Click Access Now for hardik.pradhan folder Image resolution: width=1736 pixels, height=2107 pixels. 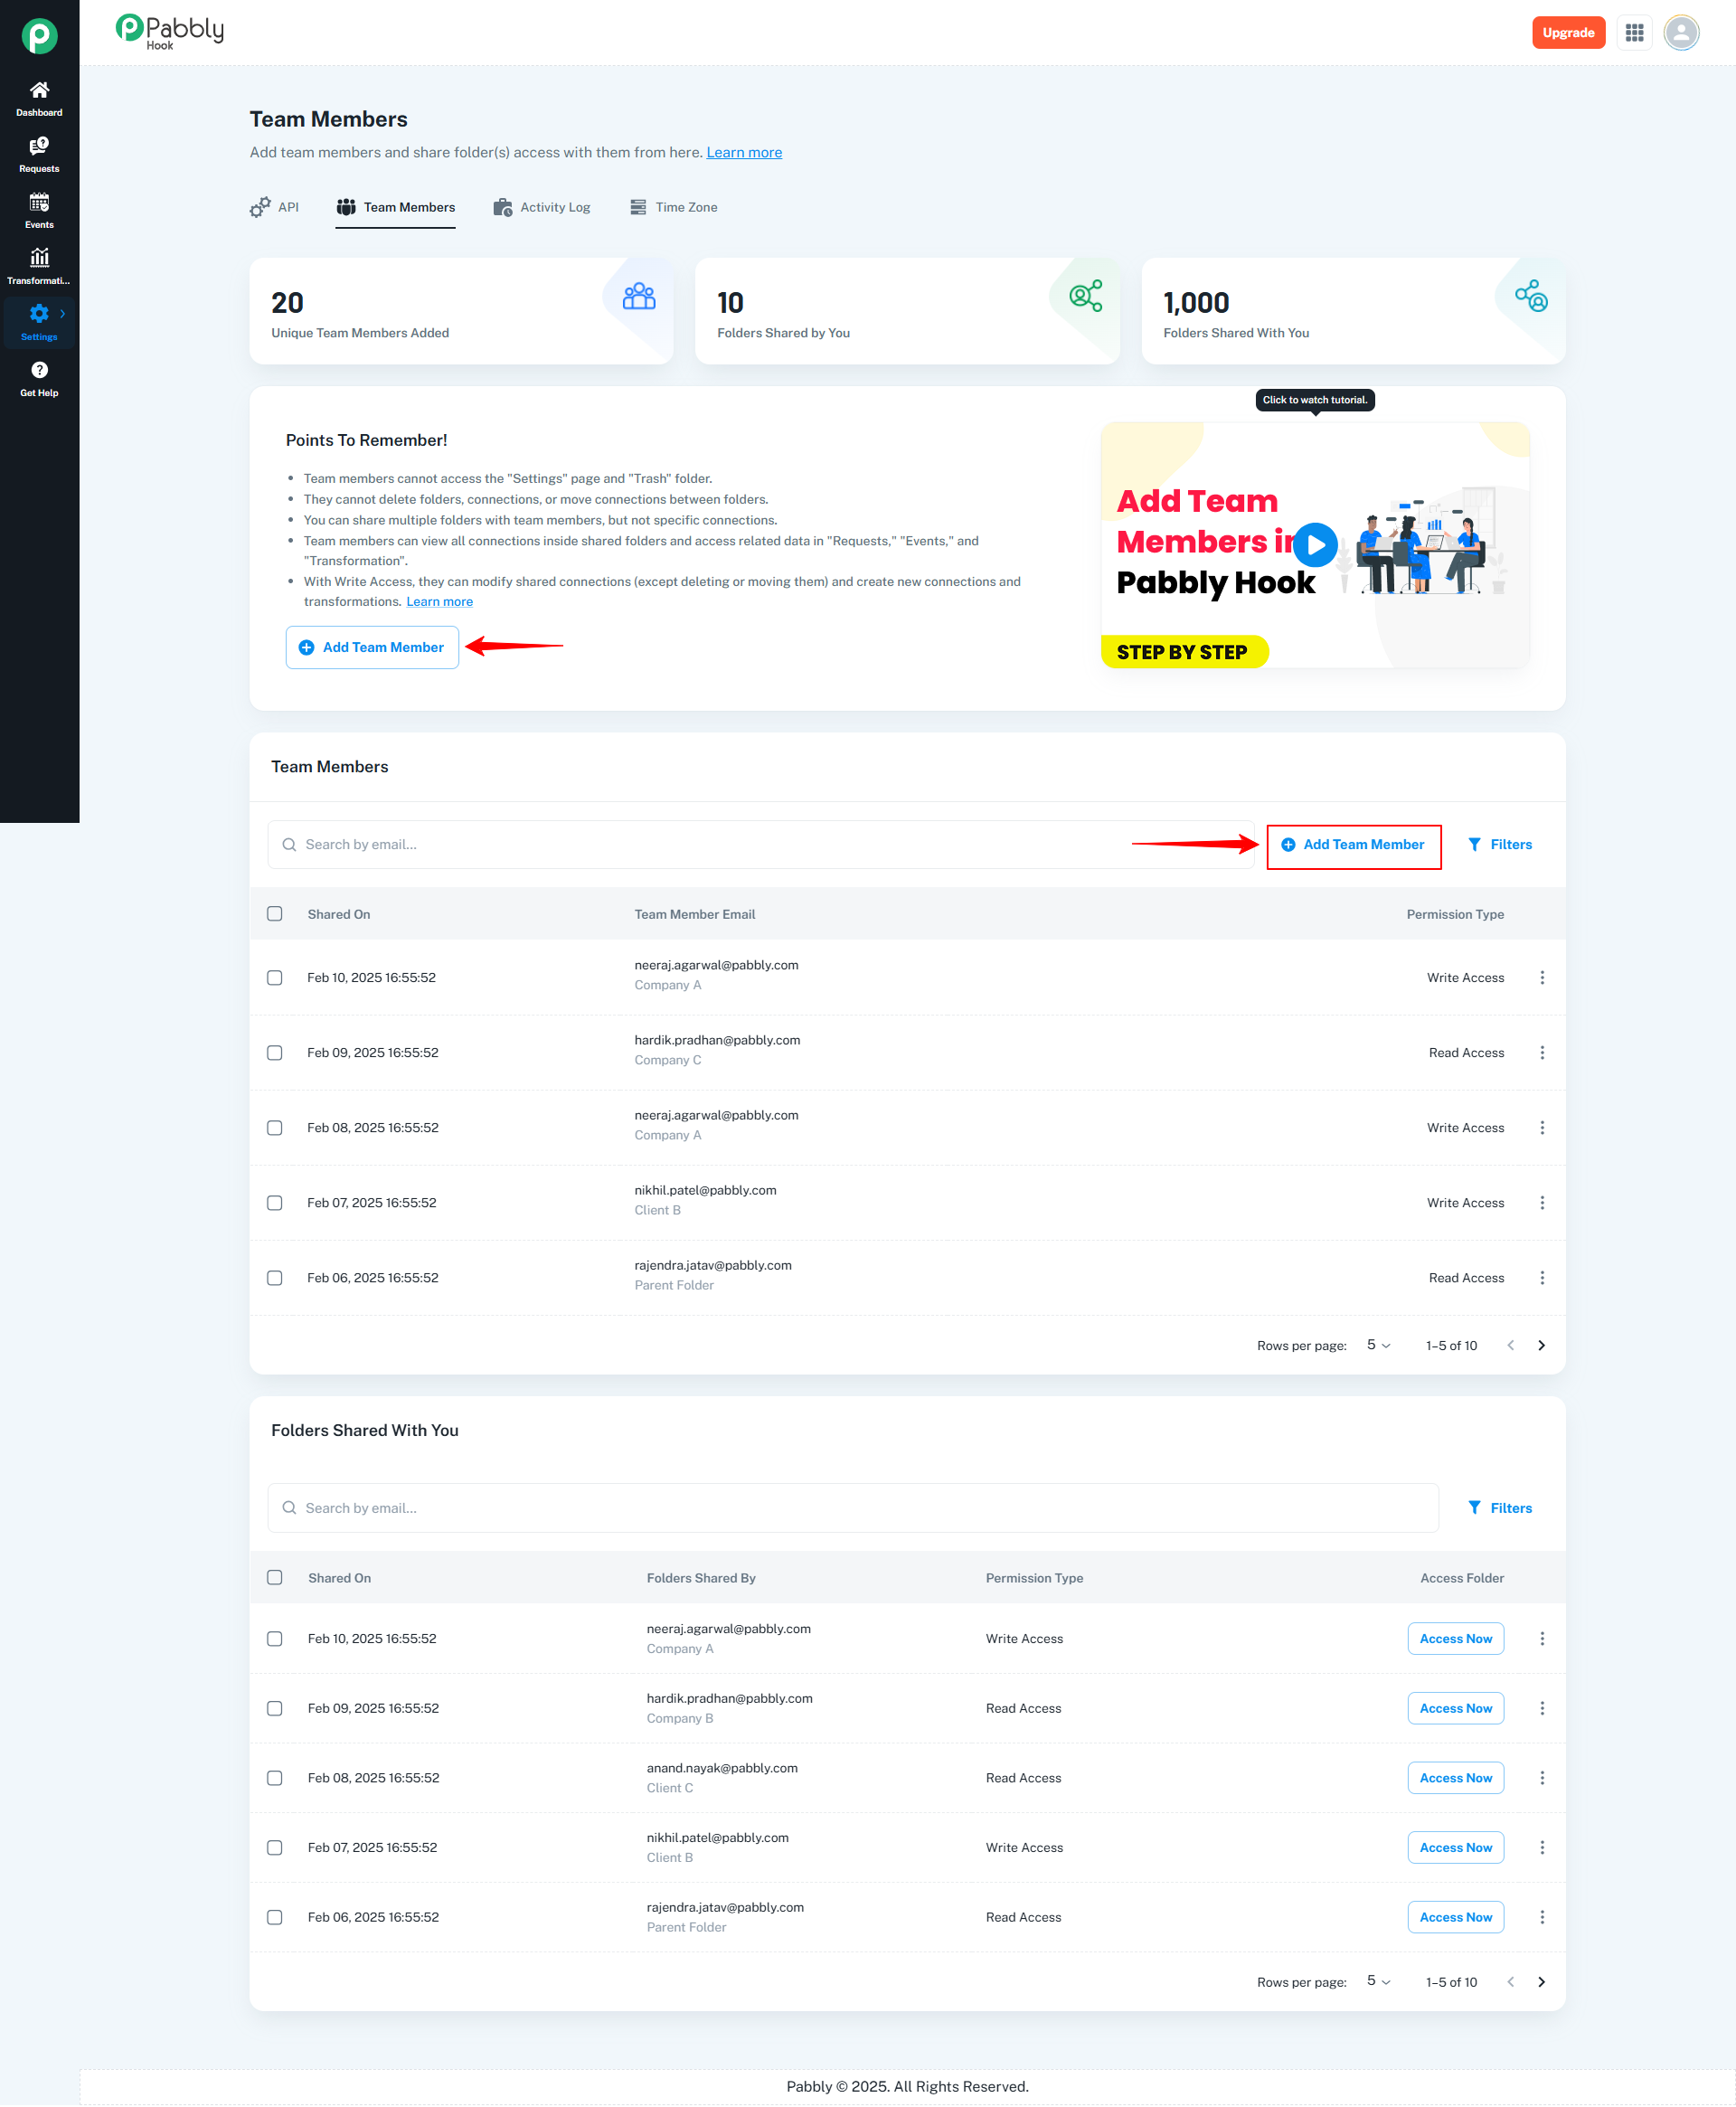(1455, 1708)
